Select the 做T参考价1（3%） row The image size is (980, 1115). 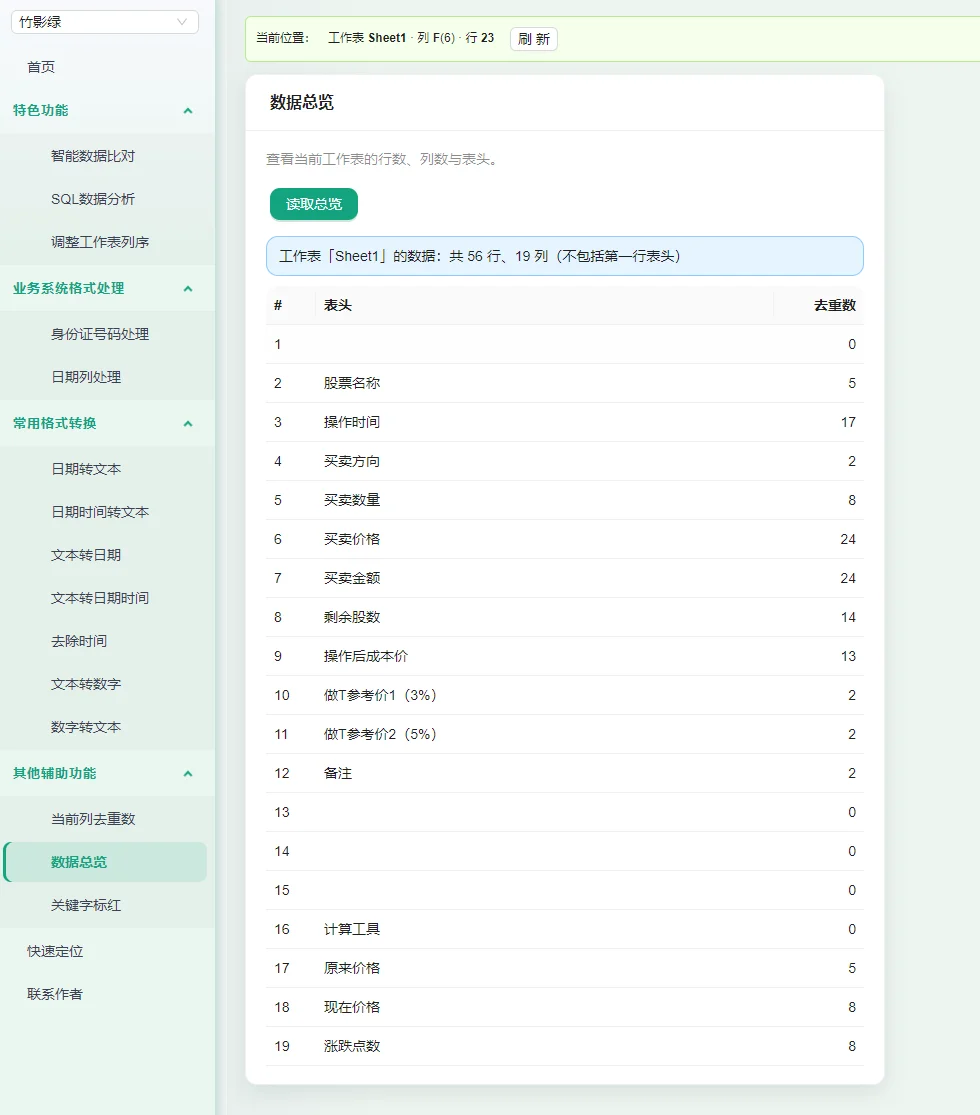565,695
